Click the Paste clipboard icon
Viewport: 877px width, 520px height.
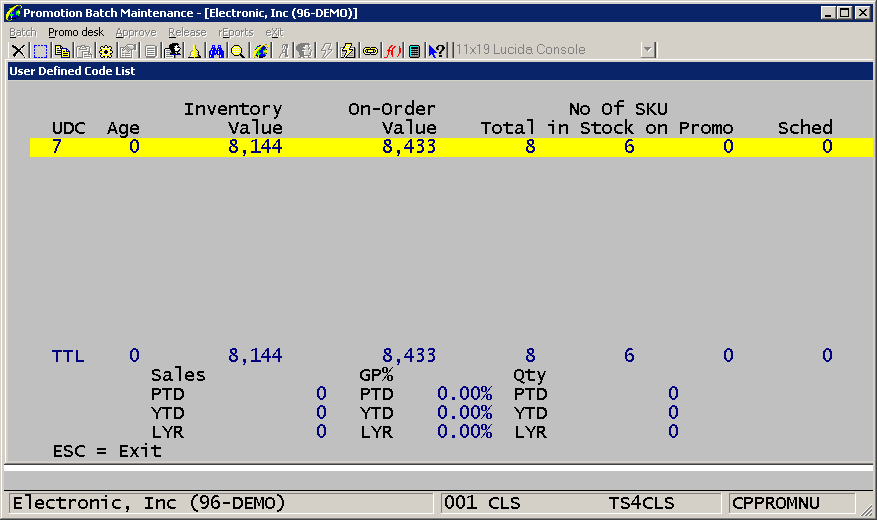click(x=84, y=51)
